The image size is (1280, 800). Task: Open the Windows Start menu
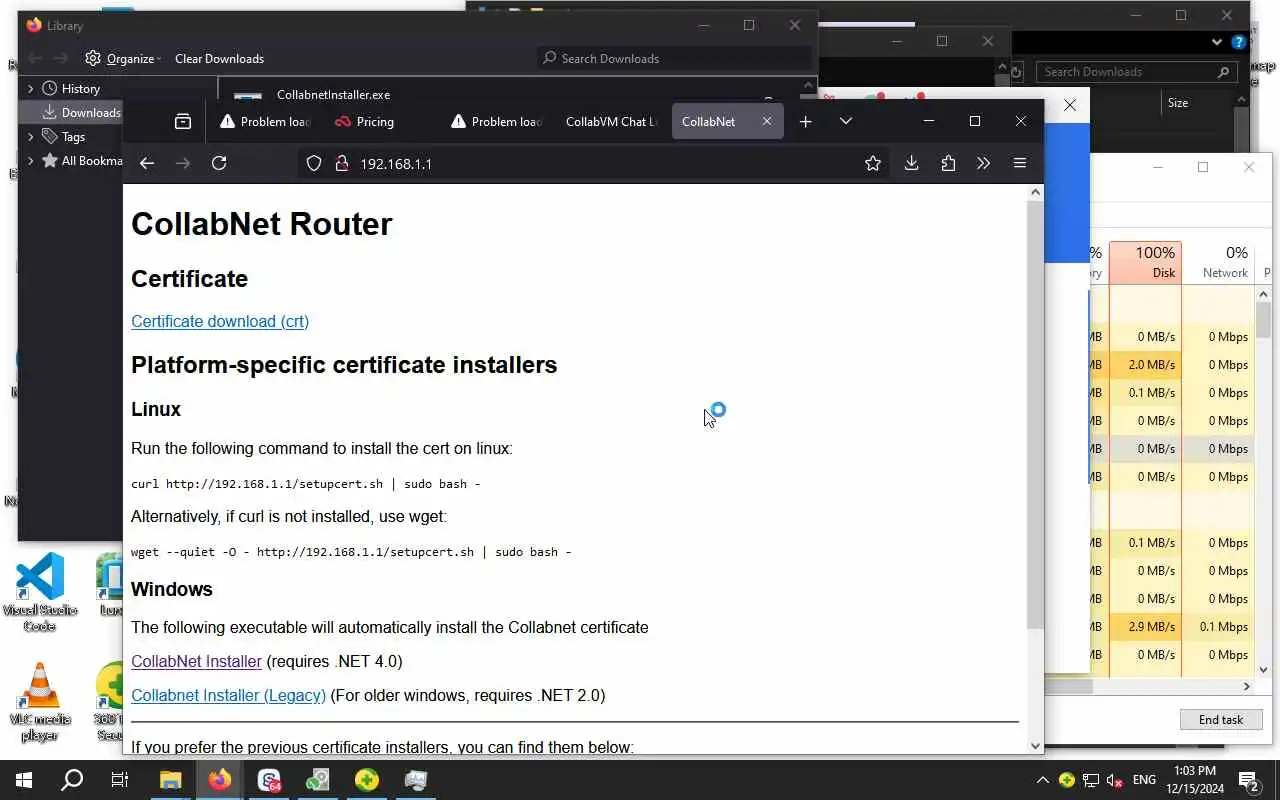click(x=24, y=780)
